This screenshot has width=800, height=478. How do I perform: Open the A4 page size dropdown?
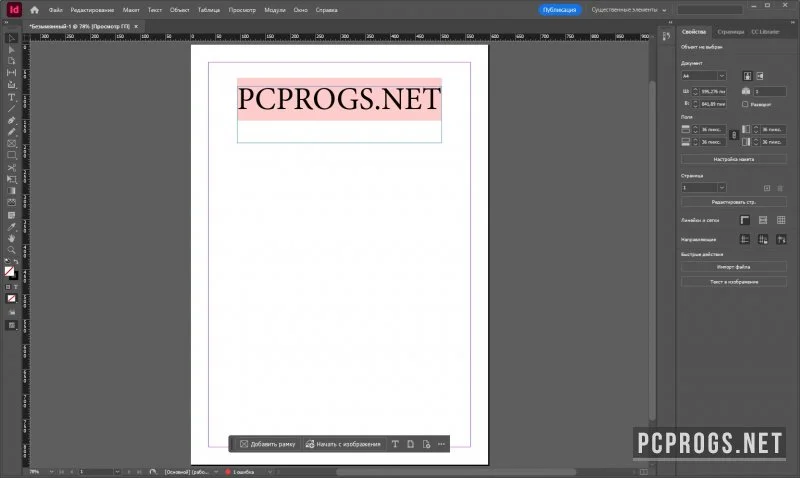tap(721, 76)
